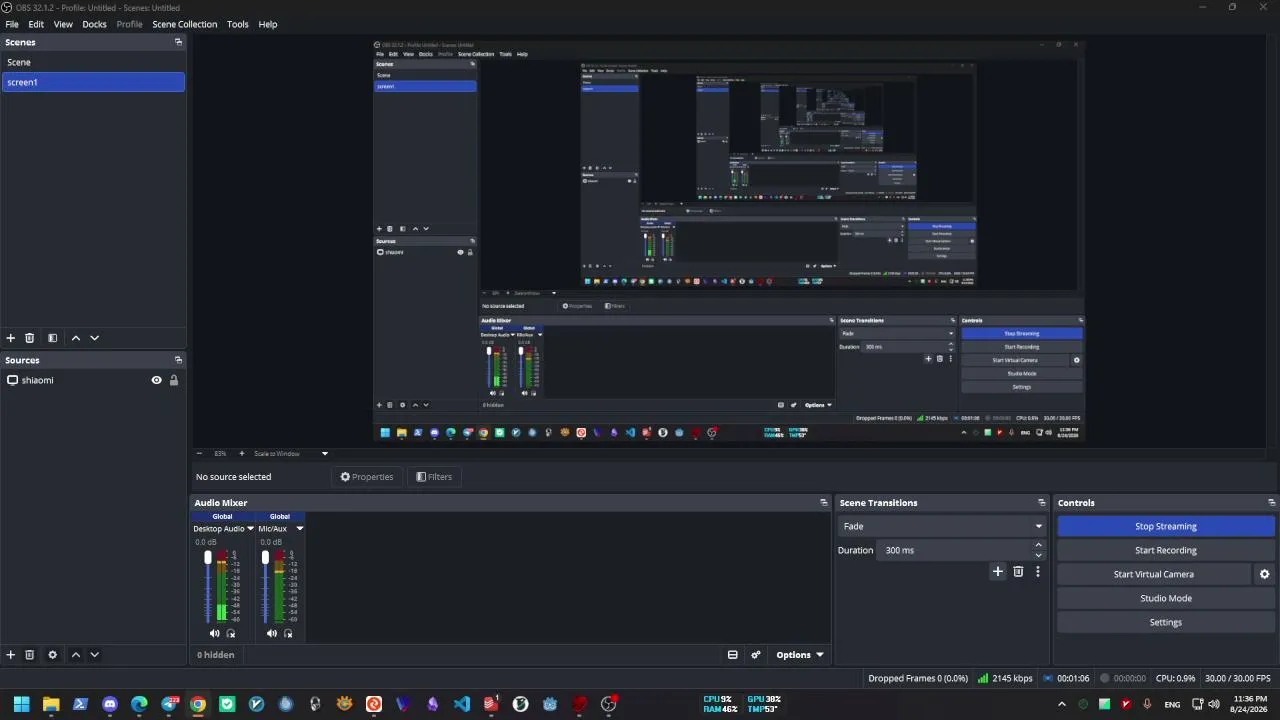Open OBS Settings button
Screen dimensions: 1280x720
point(1166,622)
